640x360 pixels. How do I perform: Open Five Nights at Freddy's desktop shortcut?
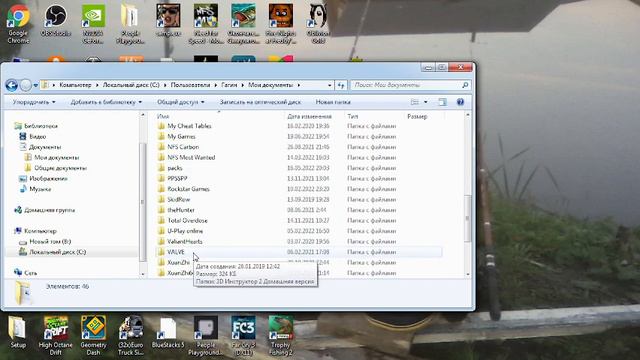[x=280, y=24]
